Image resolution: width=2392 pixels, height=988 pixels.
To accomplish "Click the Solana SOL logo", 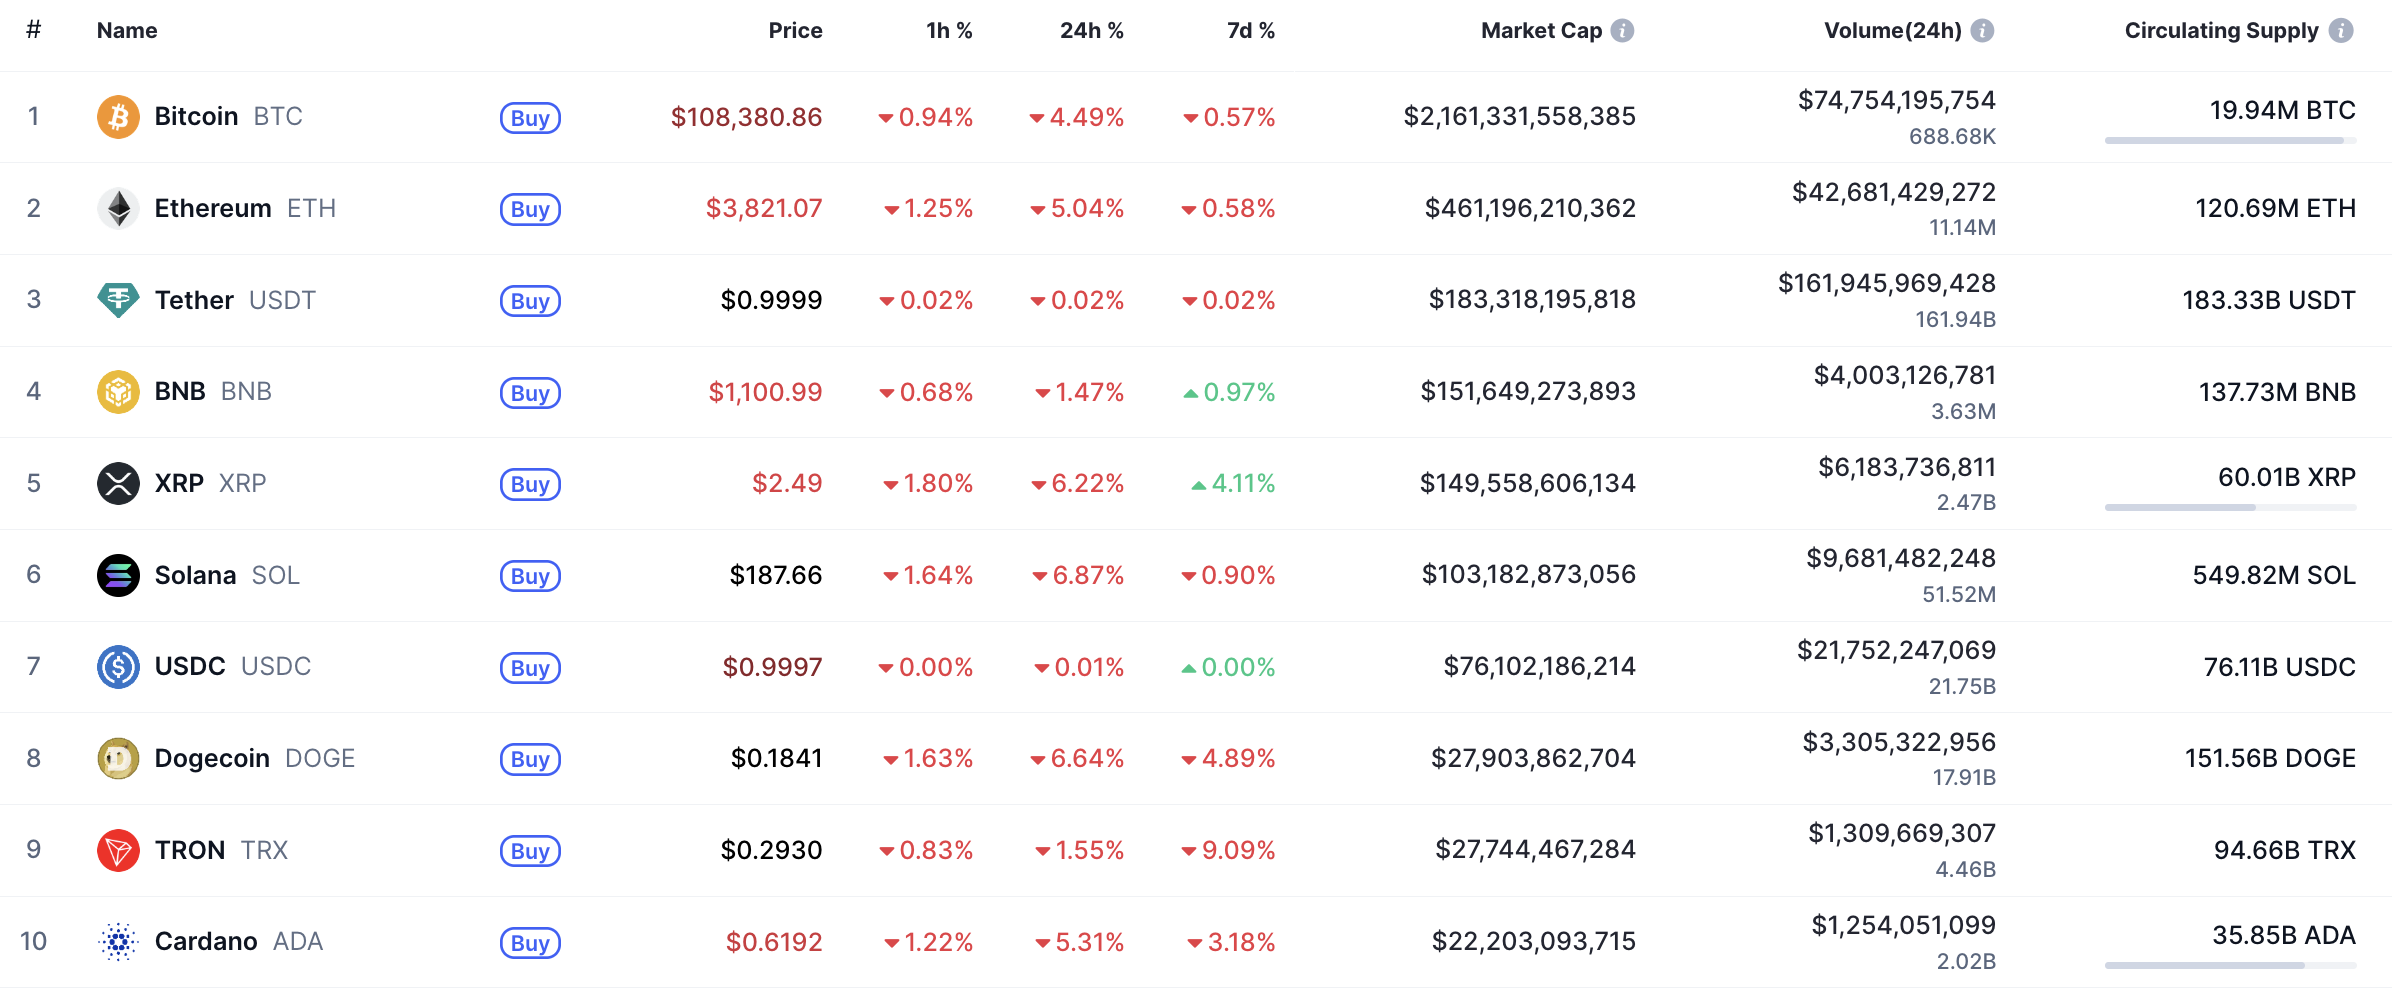I will [118, 575].
